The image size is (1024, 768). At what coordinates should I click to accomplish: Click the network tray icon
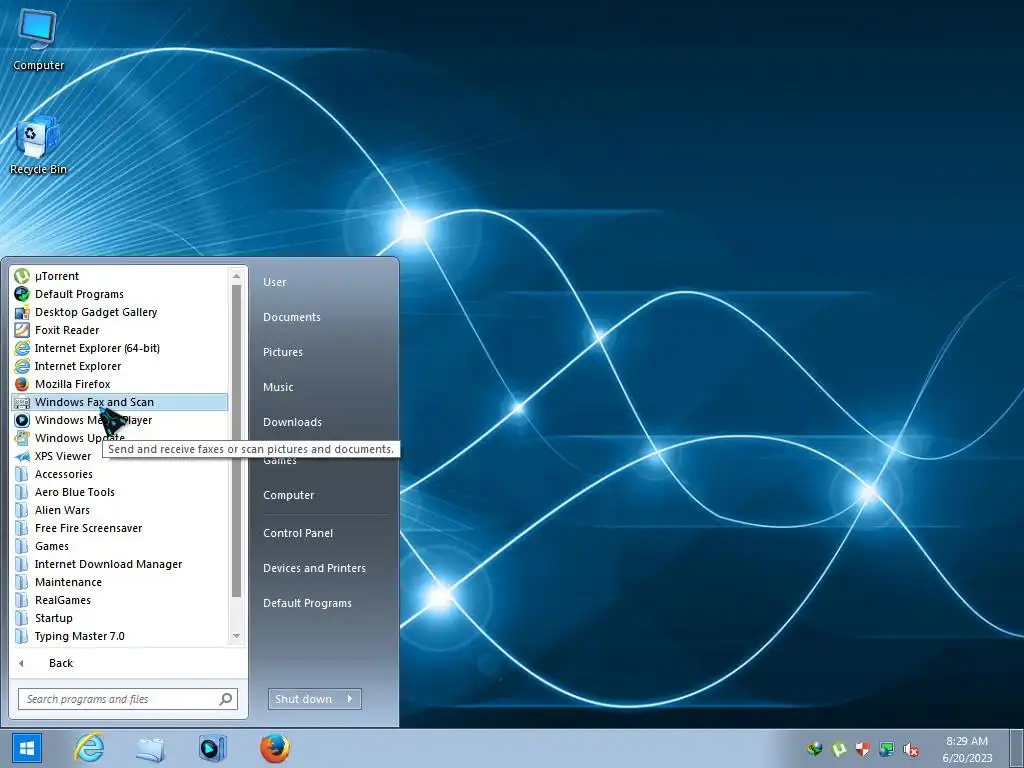pyautogui.click(x=886, y=749)
